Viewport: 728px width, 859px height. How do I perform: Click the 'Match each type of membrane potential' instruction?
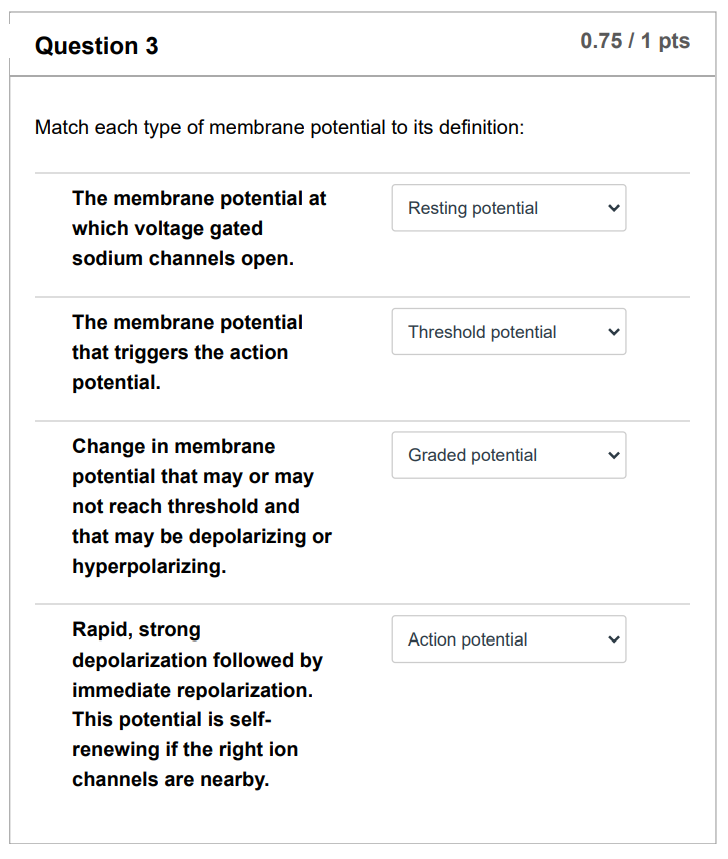pos(279,128)
